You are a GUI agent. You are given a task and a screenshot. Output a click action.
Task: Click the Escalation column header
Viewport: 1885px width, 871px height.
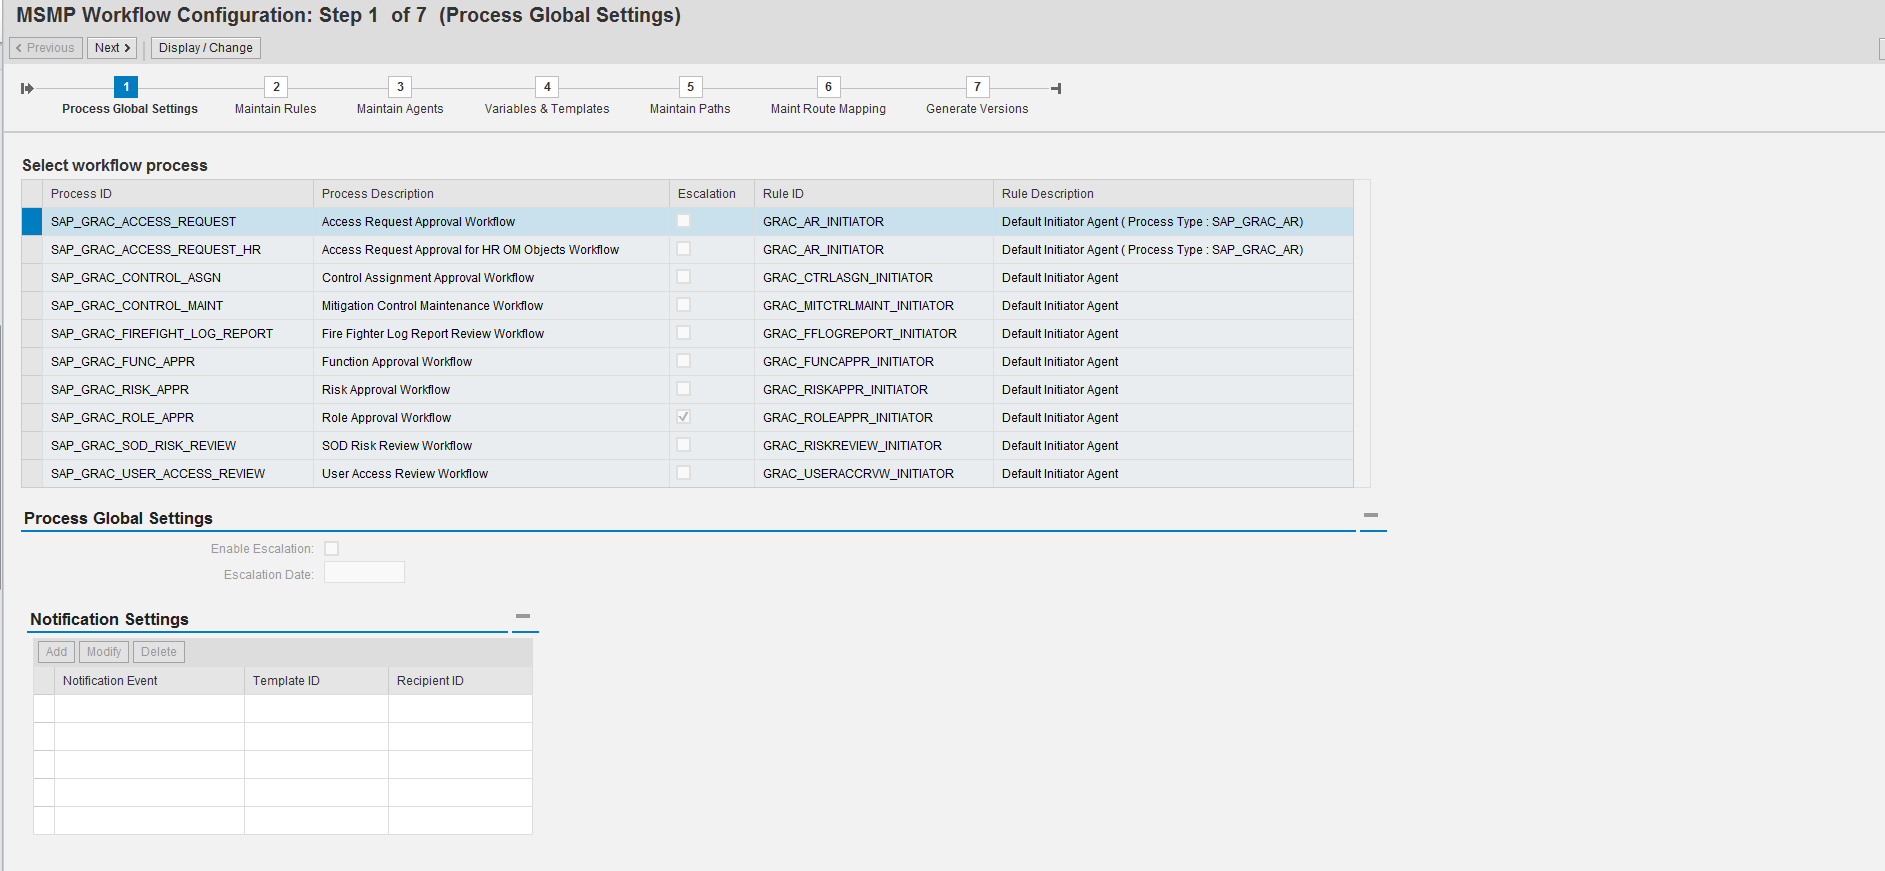(712, 194)
